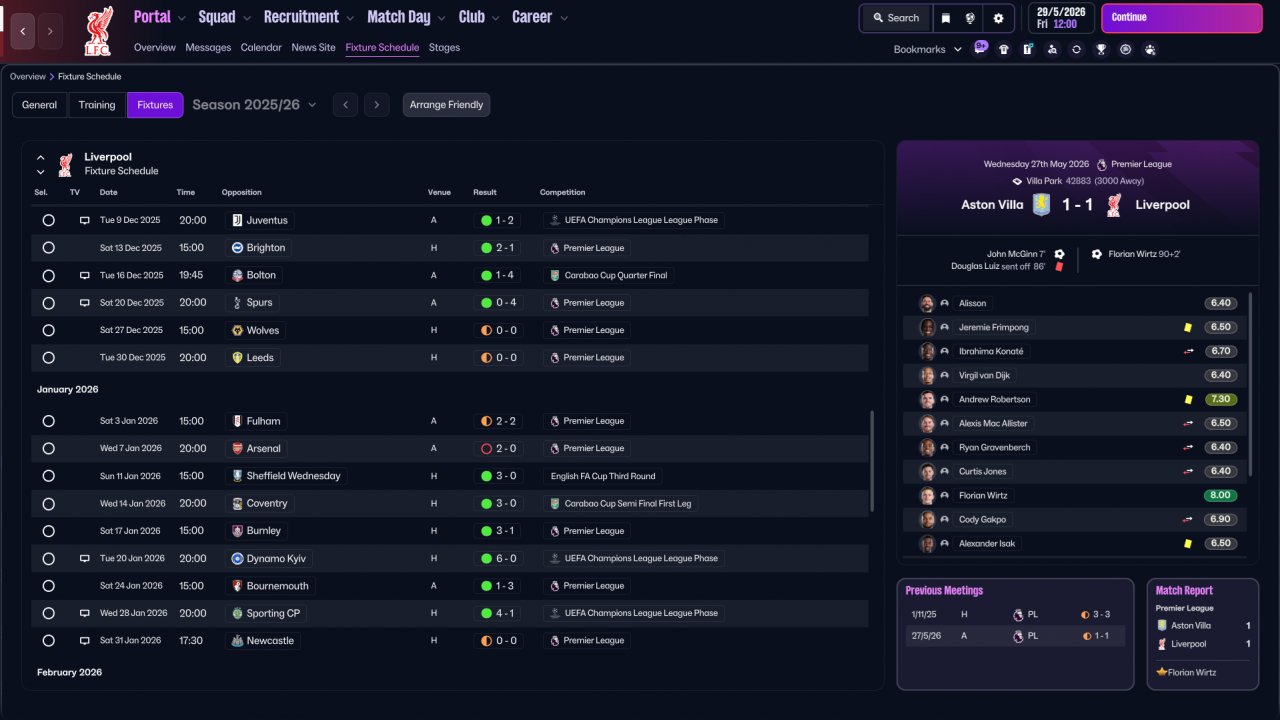Screen dimensions: 1280x720
Task: Select the Bournemouth fixture radio button
Action: pyautogui.click(x=48, y=586)
